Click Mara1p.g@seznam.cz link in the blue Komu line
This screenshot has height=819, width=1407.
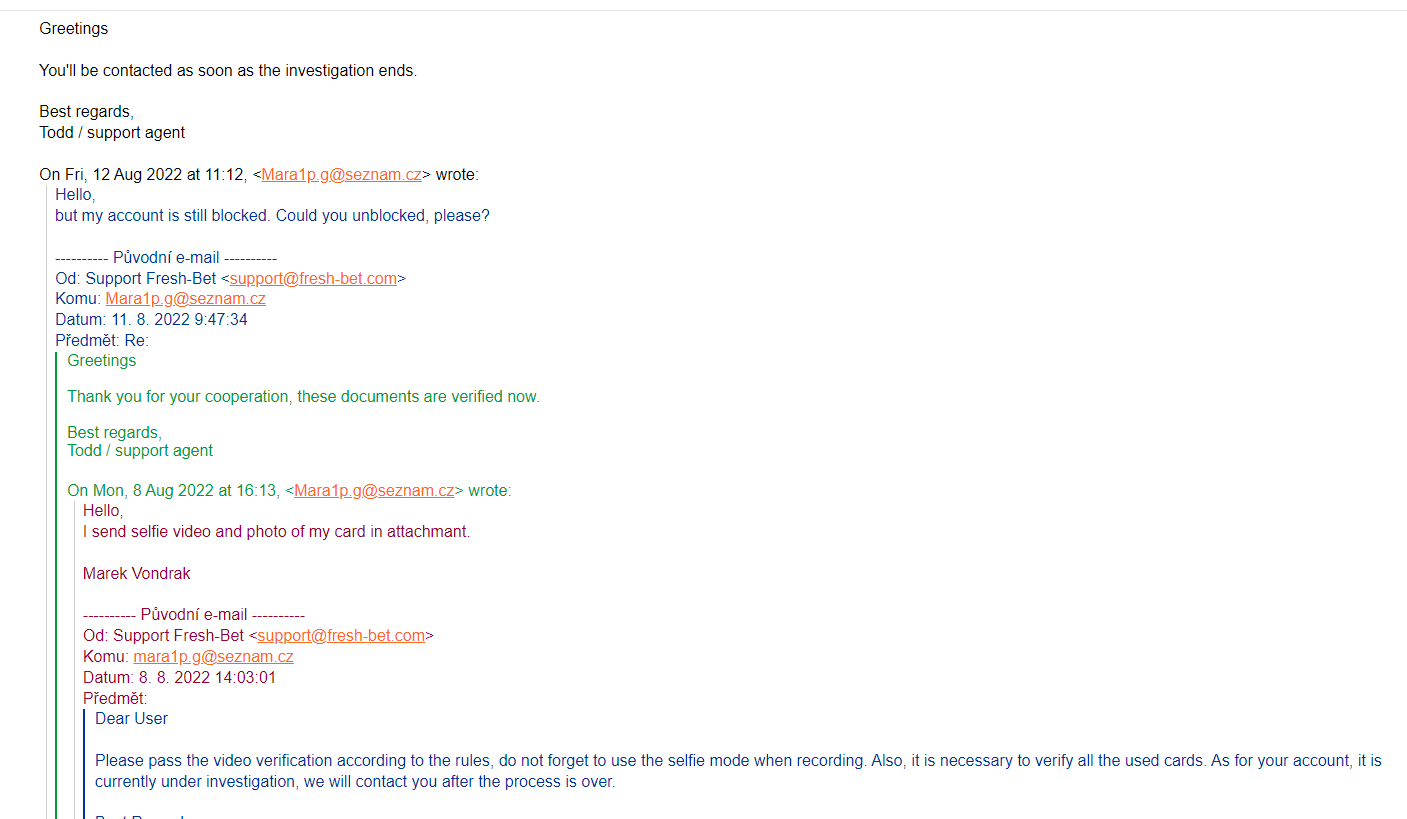(x=185, y=298)
